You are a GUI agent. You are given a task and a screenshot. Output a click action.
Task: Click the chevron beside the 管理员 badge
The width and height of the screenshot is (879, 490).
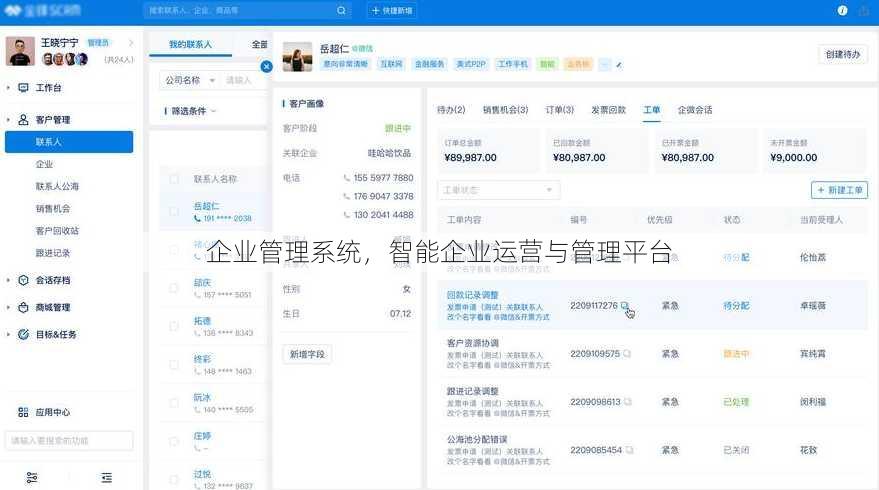tap(131, 43)
